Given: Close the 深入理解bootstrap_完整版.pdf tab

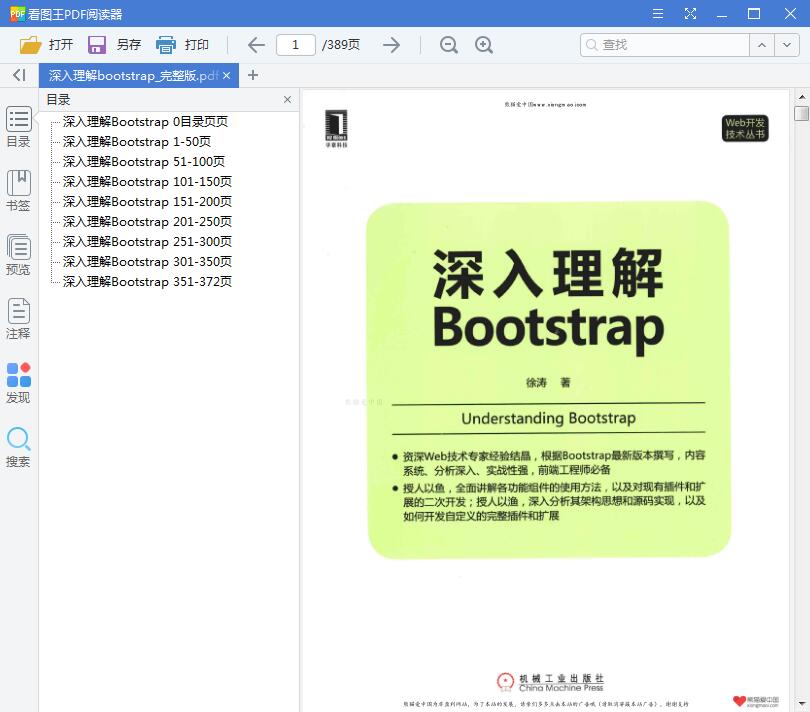Looking at the screenshot, I should click(226, 75).
